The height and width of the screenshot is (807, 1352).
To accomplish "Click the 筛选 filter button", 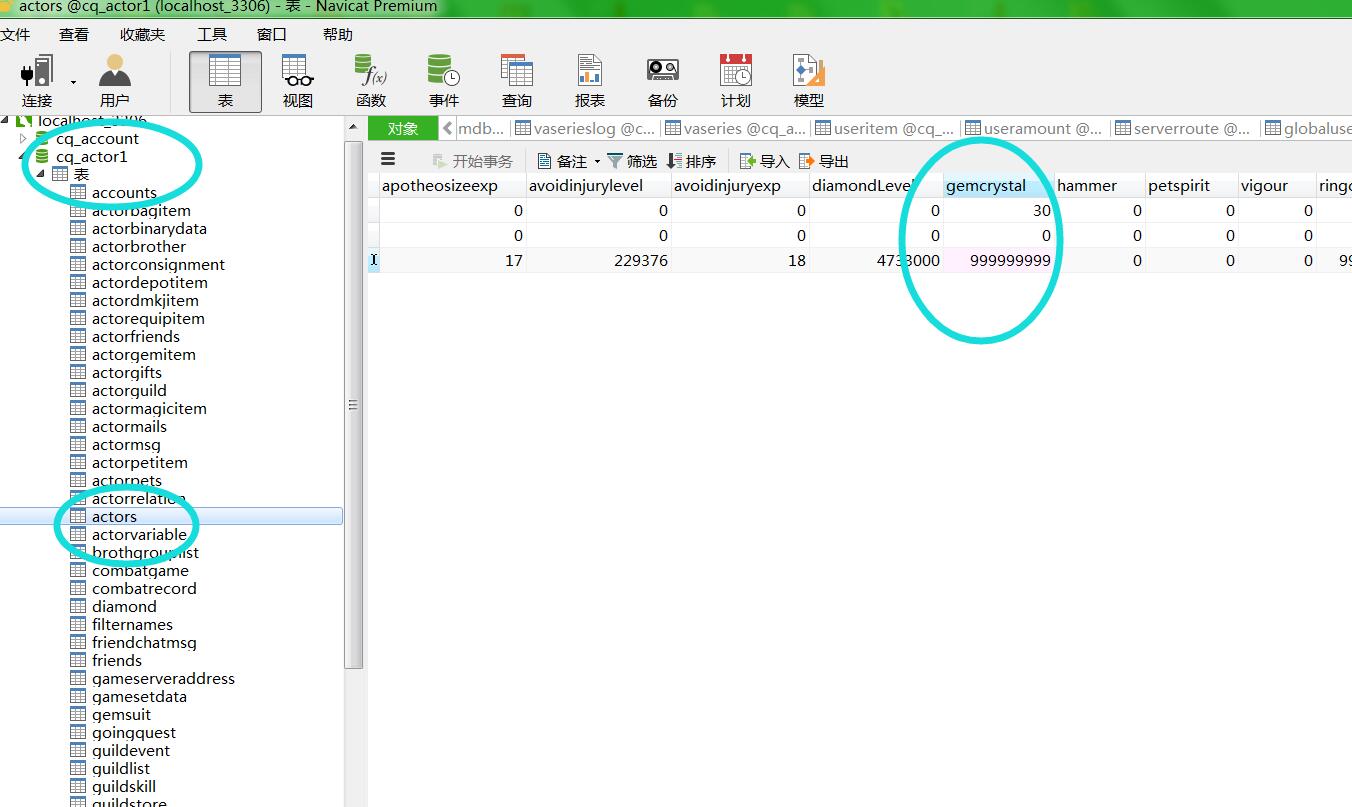I will [632, 161].
